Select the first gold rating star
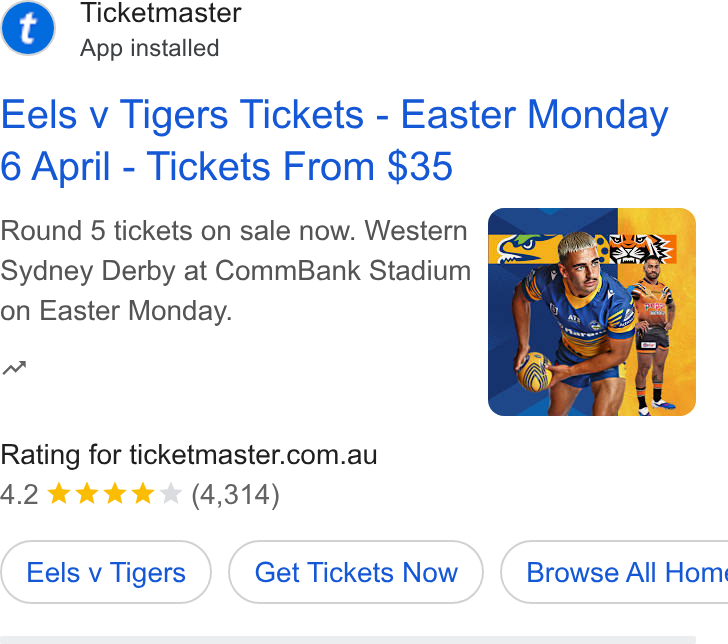Viewport: 728px width, 644px height. pos(59,494)
